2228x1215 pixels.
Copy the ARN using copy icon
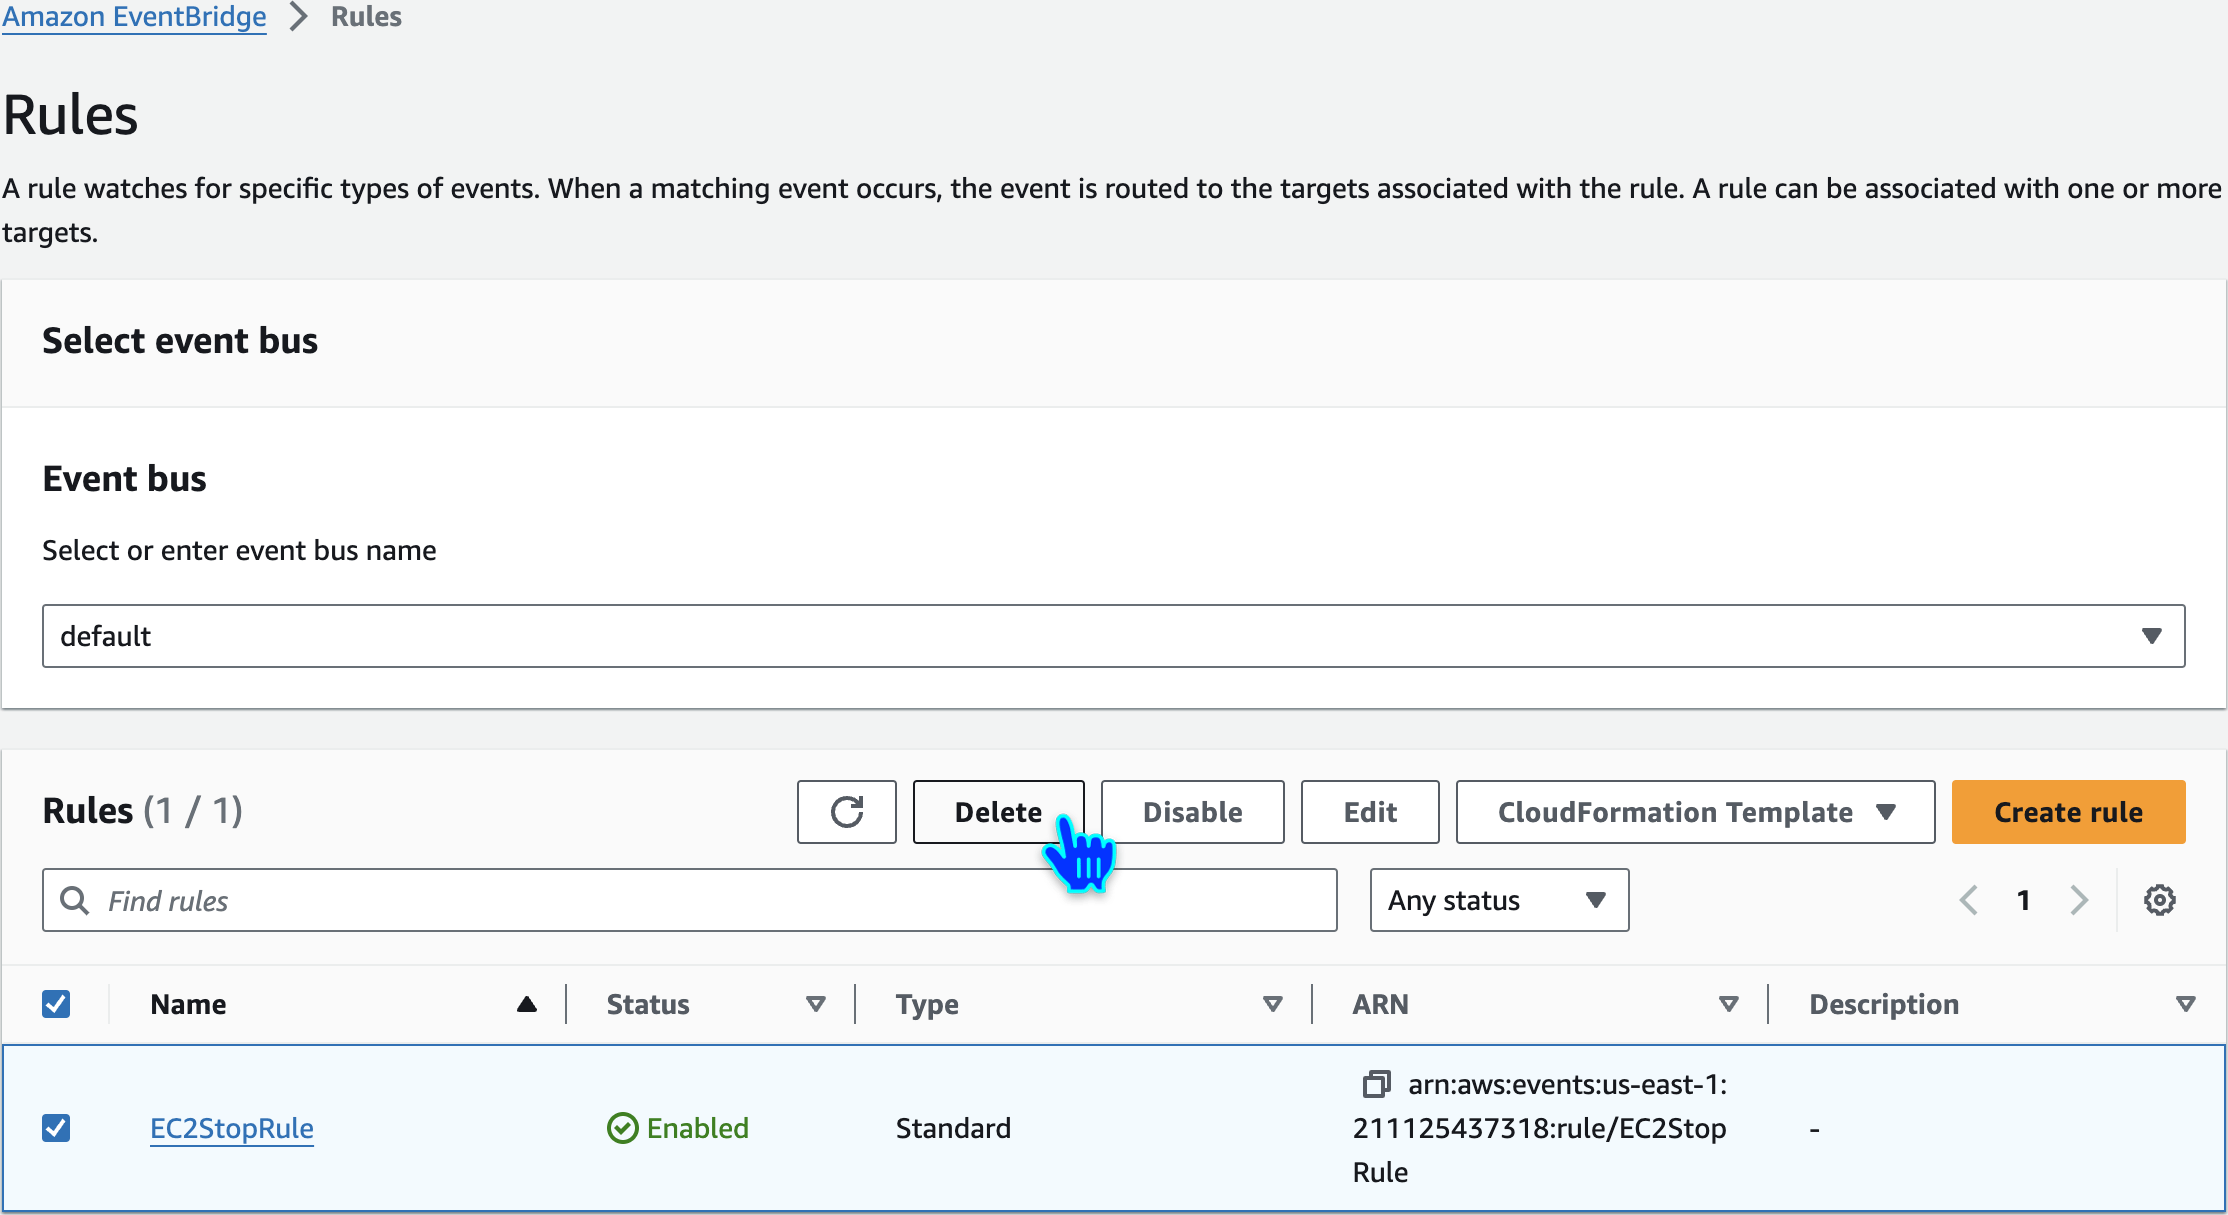tap(1376, 1084)
